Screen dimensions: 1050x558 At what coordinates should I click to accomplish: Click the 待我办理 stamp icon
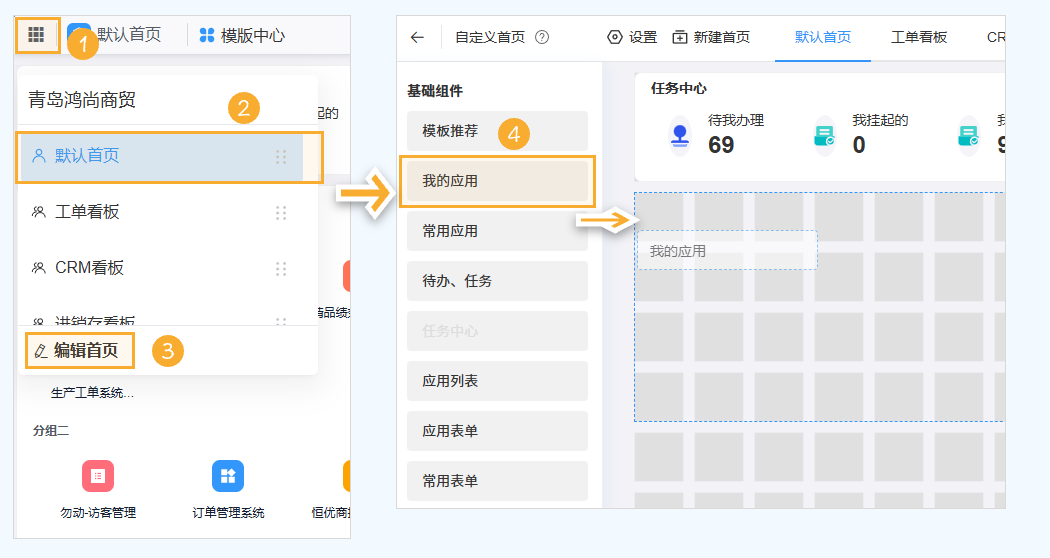[x=680, y=135]
